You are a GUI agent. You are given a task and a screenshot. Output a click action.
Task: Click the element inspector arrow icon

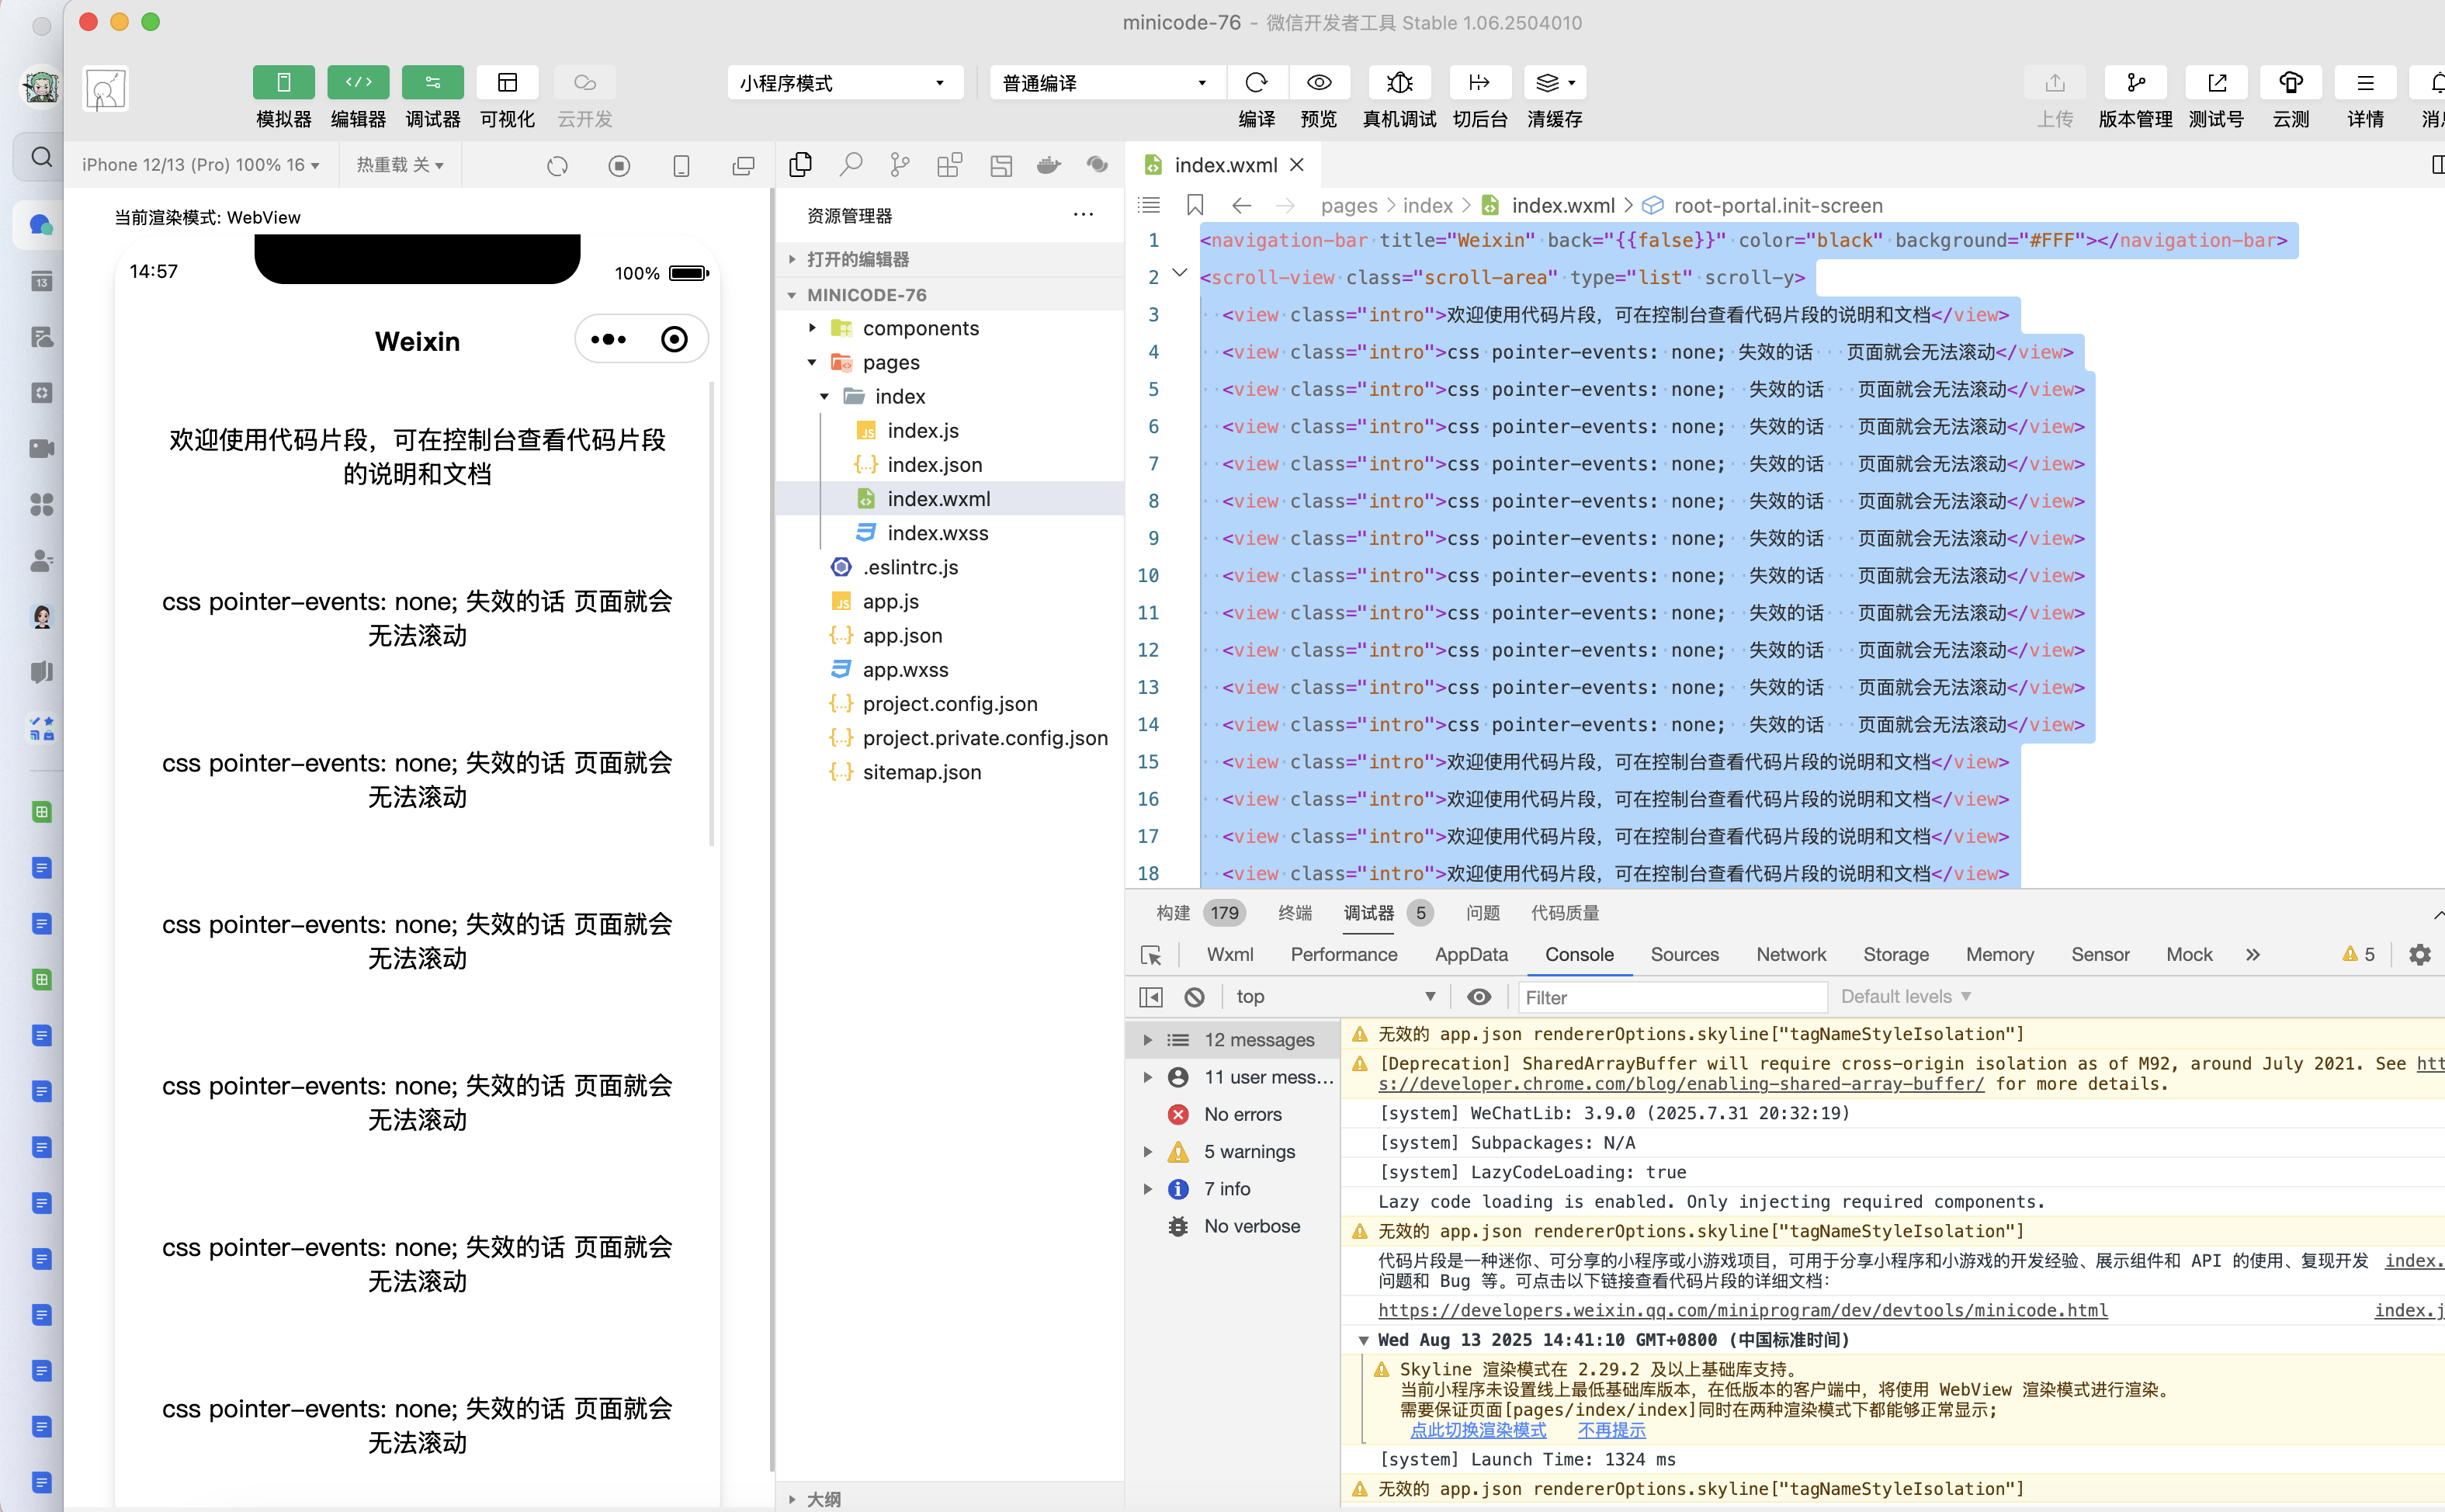(x=1151, y=955)
